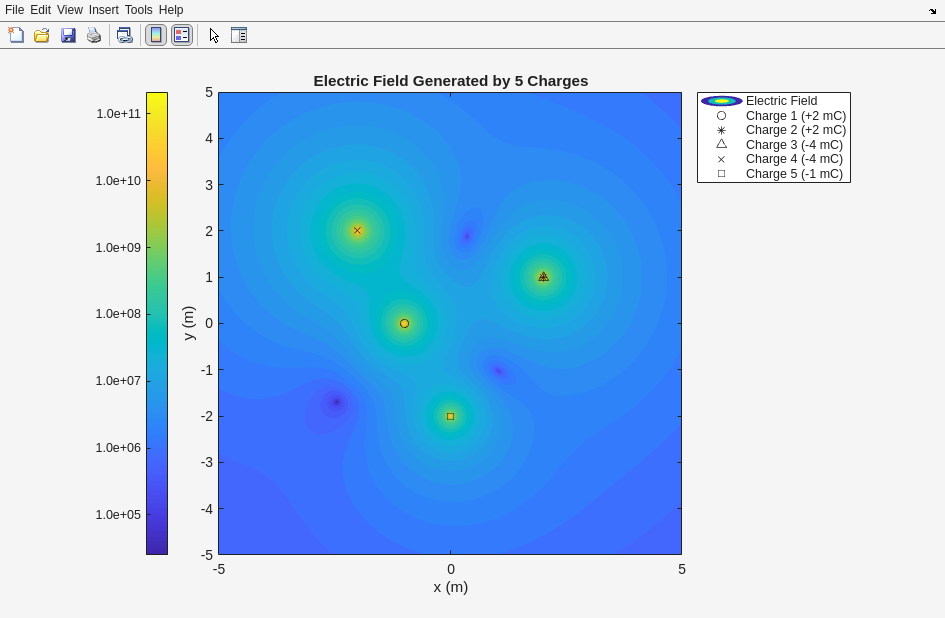
Task: Click the Link Plot icon
Action: coord(124,35)
